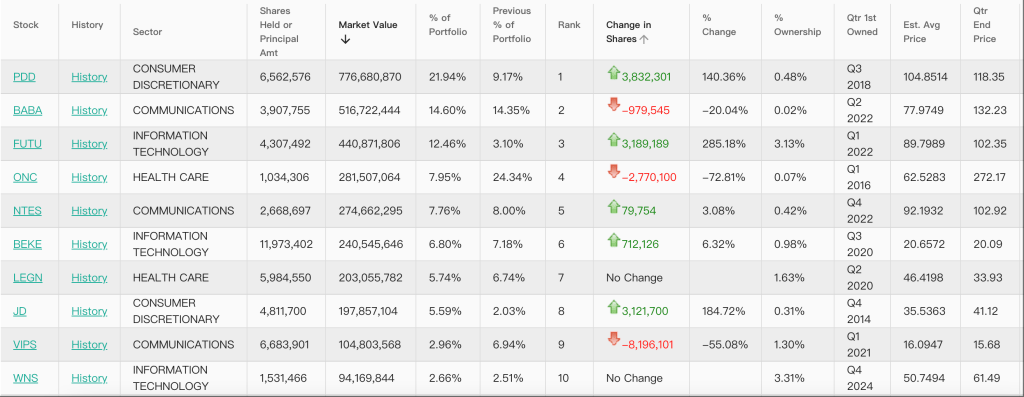Sort by Market Value descending arrow
This screenshot has width=1024, height=397.
point(345,39)
